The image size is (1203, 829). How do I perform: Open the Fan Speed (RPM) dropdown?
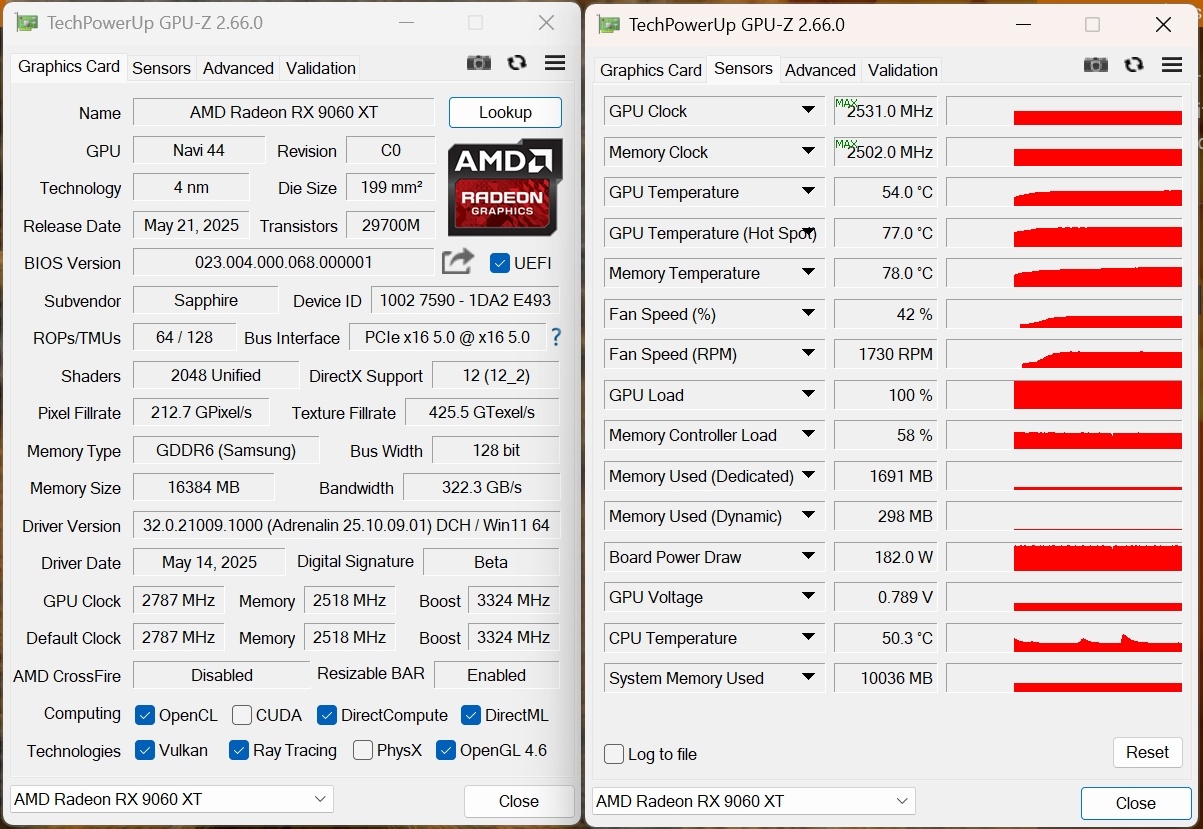[808, 353]
